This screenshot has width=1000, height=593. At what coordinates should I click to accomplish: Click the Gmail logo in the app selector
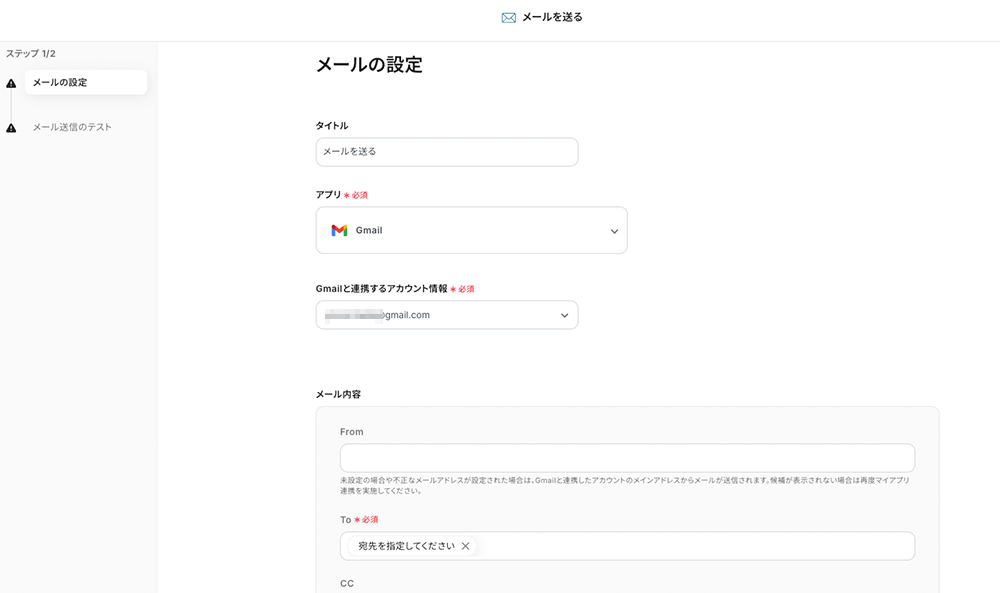coord(339,230)
